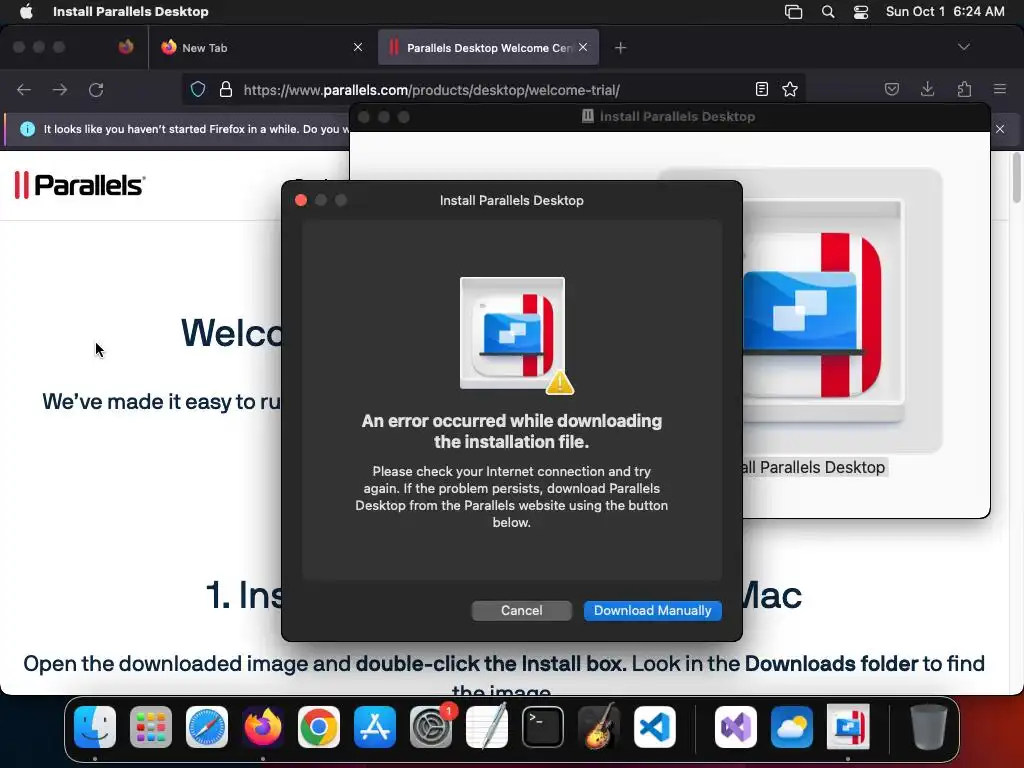Open Finder from the Dock
The image size is (1024, 768).
point(95,727)
